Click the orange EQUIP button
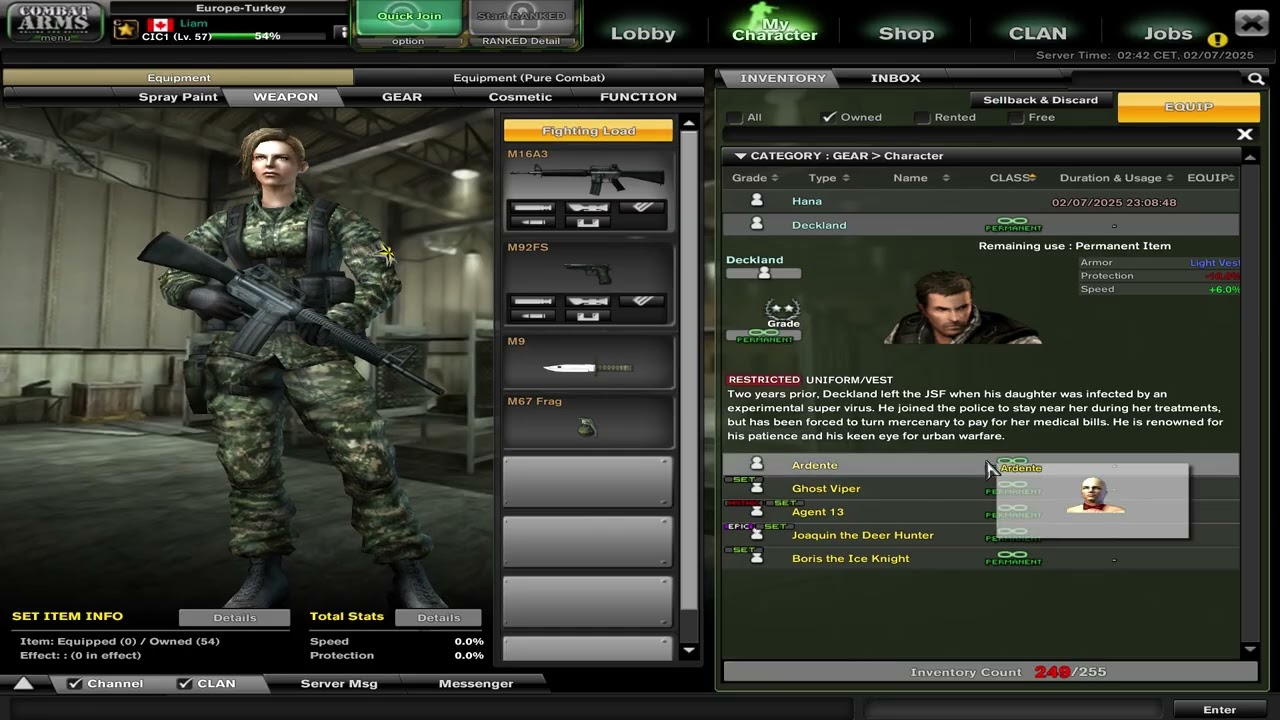 click(x=1189, y=107)
